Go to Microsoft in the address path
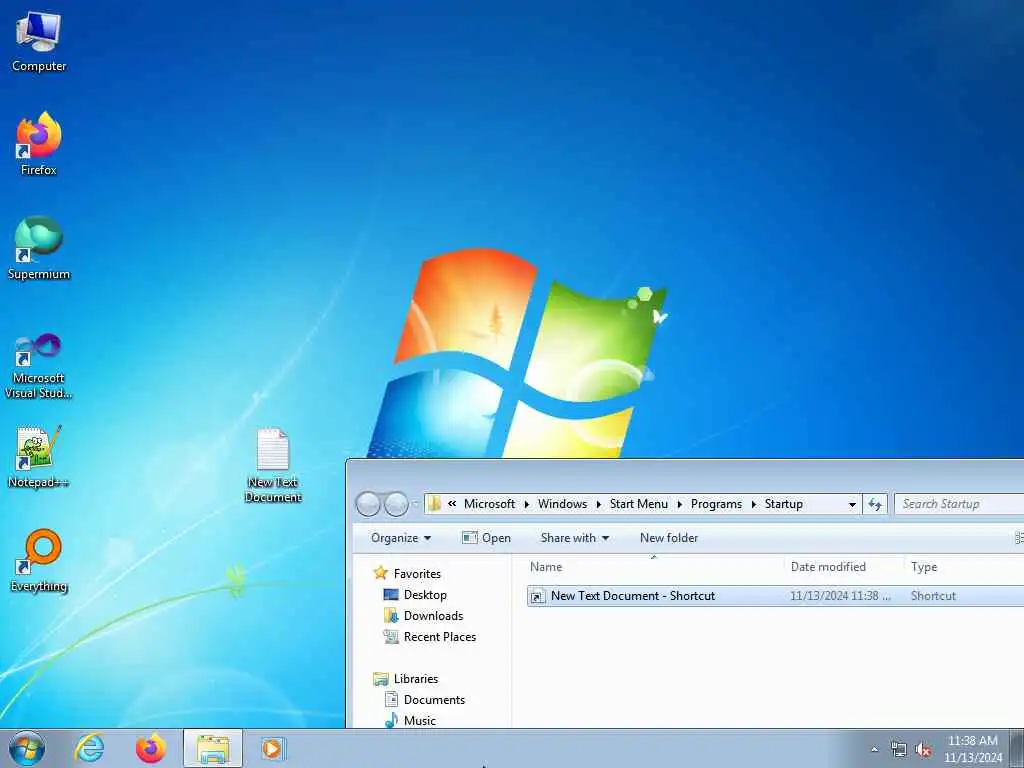This screenshot has height=768, width=1024. [x=489, y=504]
